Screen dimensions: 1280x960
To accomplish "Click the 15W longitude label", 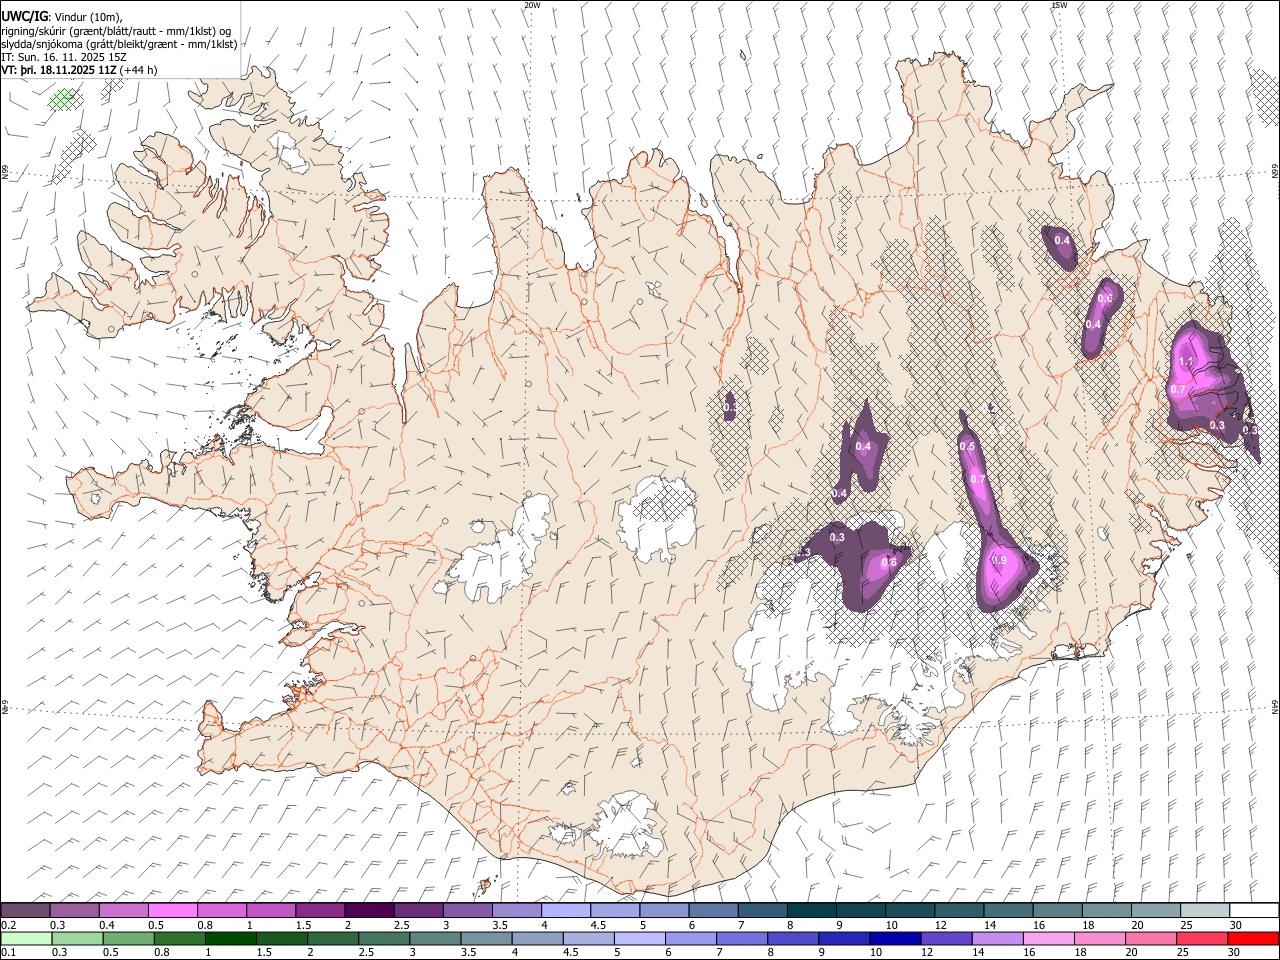I will 1059,5.
